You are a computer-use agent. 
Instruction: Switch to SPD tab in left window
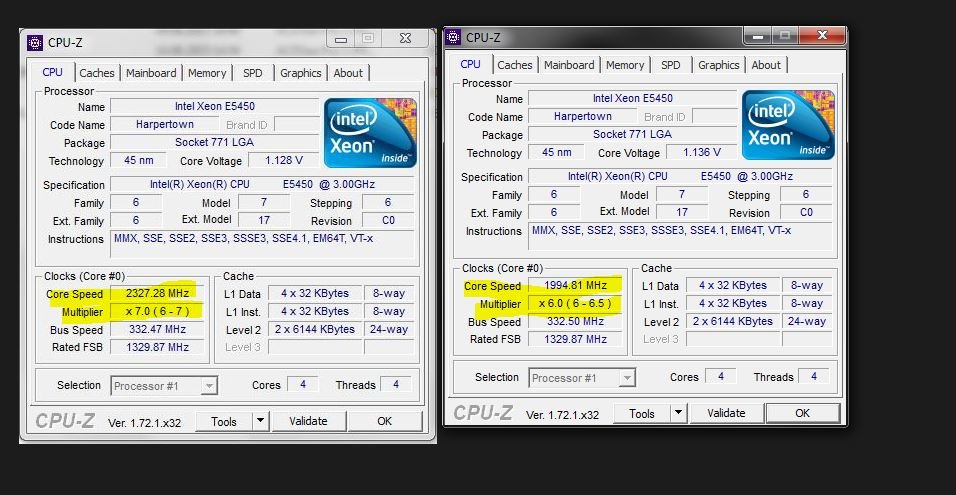(x=252, y=73)
